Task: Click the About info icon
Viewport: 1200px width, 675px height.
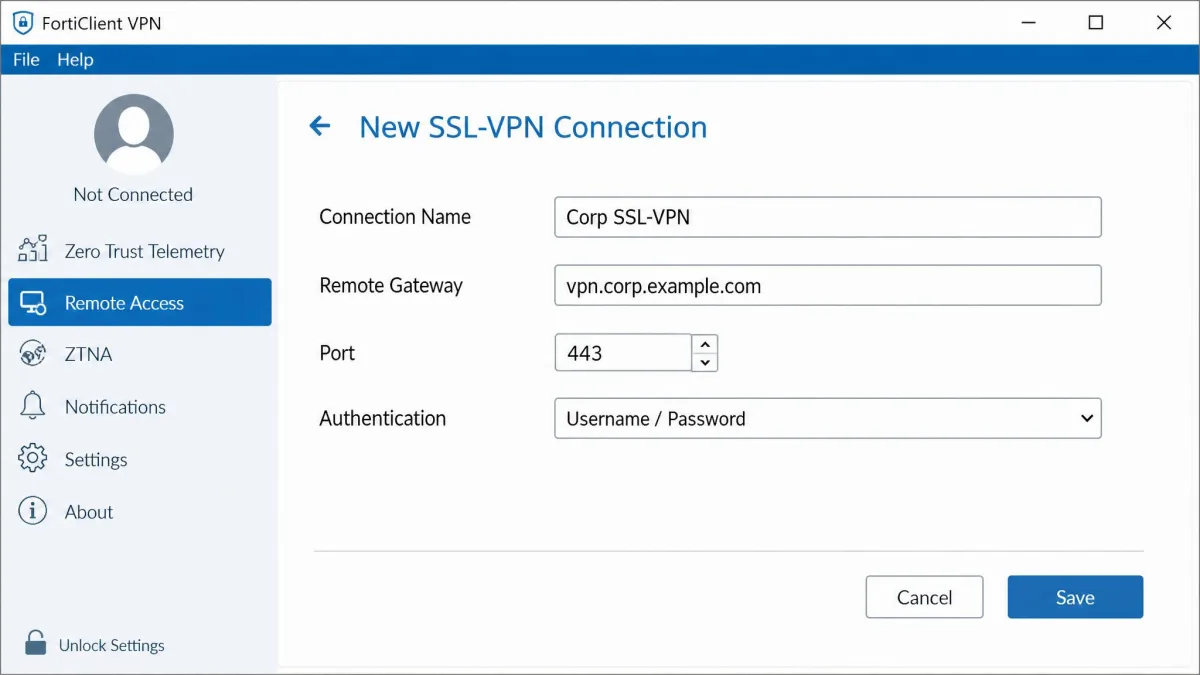Action: [x=33, y=511]
